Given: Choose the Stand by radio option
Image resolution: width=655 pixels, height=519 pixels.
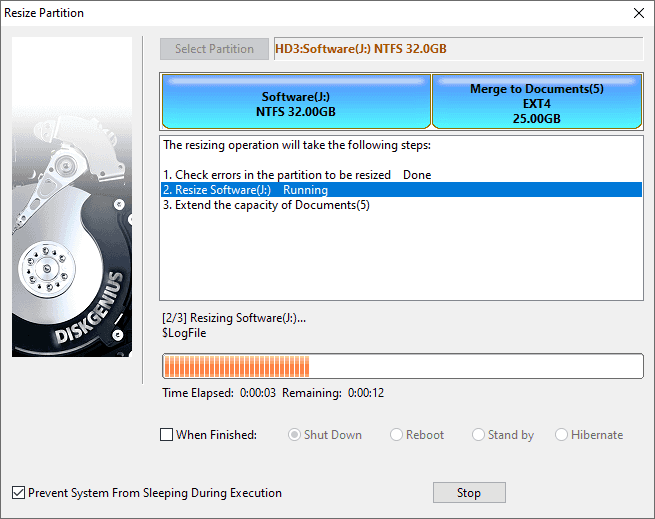Looking at the screenshot, I should click(x=479, y=435).
